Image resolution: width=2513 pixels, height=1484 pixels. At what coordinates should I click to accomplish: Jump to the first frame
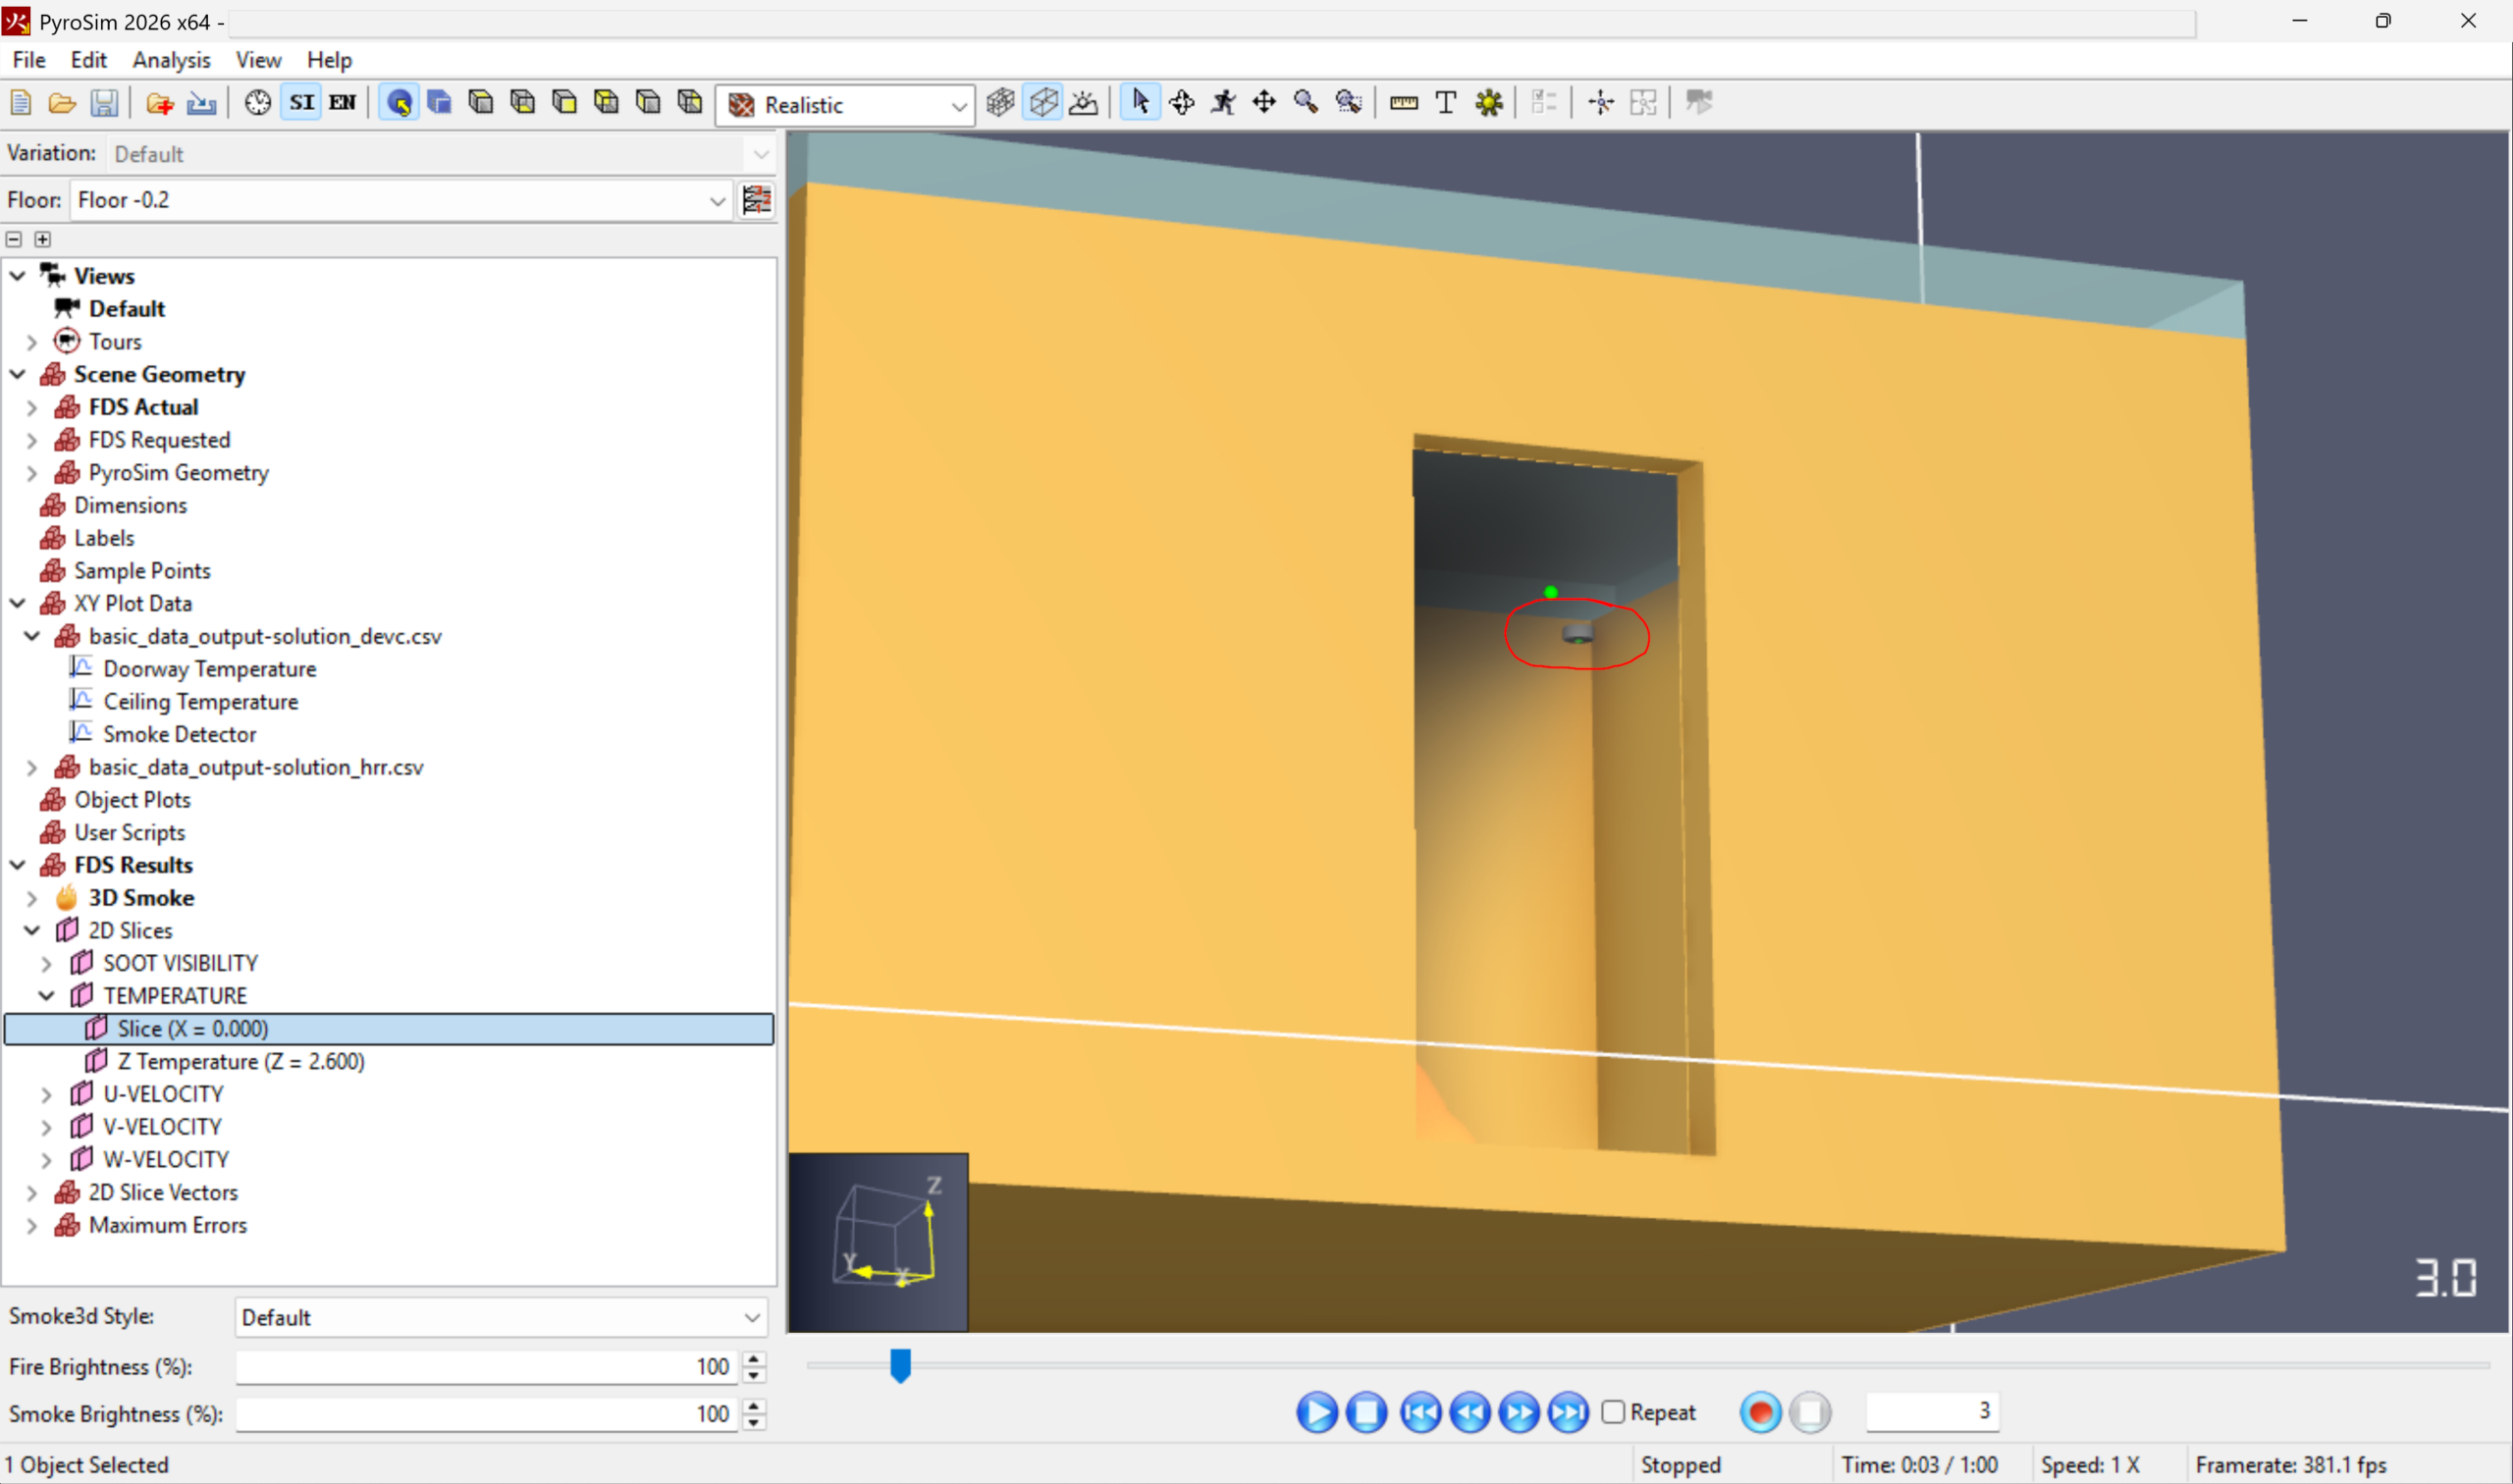click(x=1420, y=1413)
